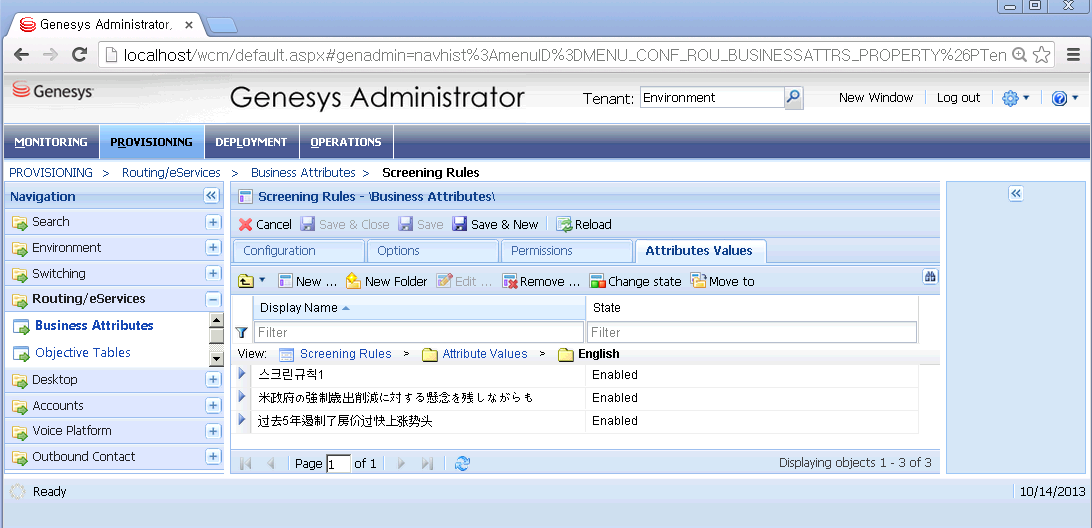Expand the right side panel
This screenshot has width=1092, height=528.
[1016, 194]
